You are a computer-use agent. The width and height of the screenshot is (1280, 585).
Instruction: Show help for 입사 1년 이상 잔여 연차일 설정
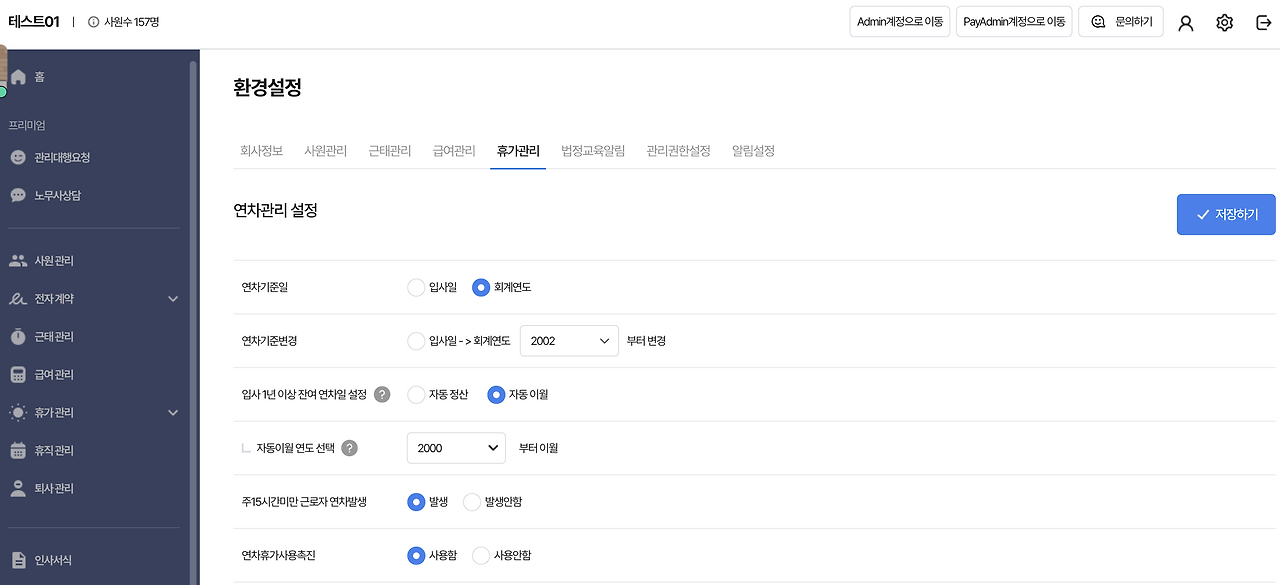coord(382,394)
